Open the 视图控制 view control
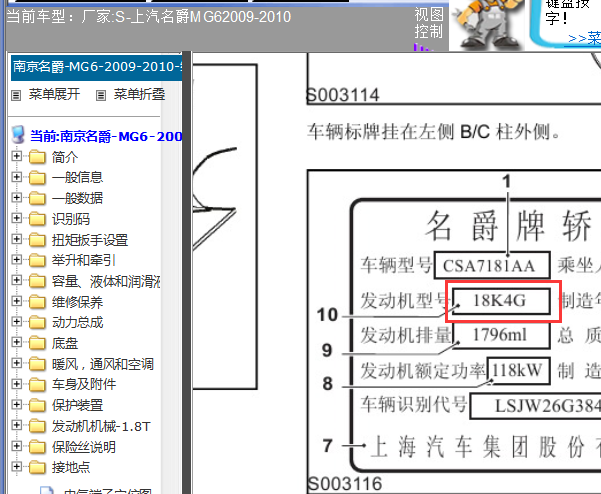The image size is (601, 494). click(429, 23)
